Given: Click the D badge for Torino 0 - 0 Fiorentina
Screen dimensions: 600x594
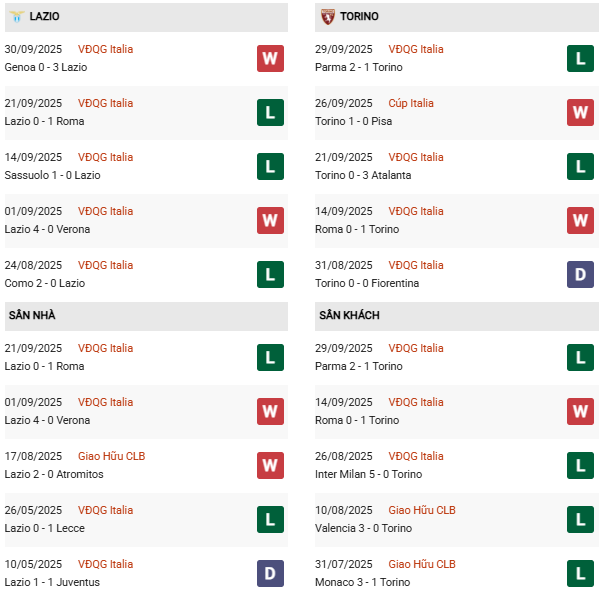Looking at the screenshot, I should coord(580,274).
